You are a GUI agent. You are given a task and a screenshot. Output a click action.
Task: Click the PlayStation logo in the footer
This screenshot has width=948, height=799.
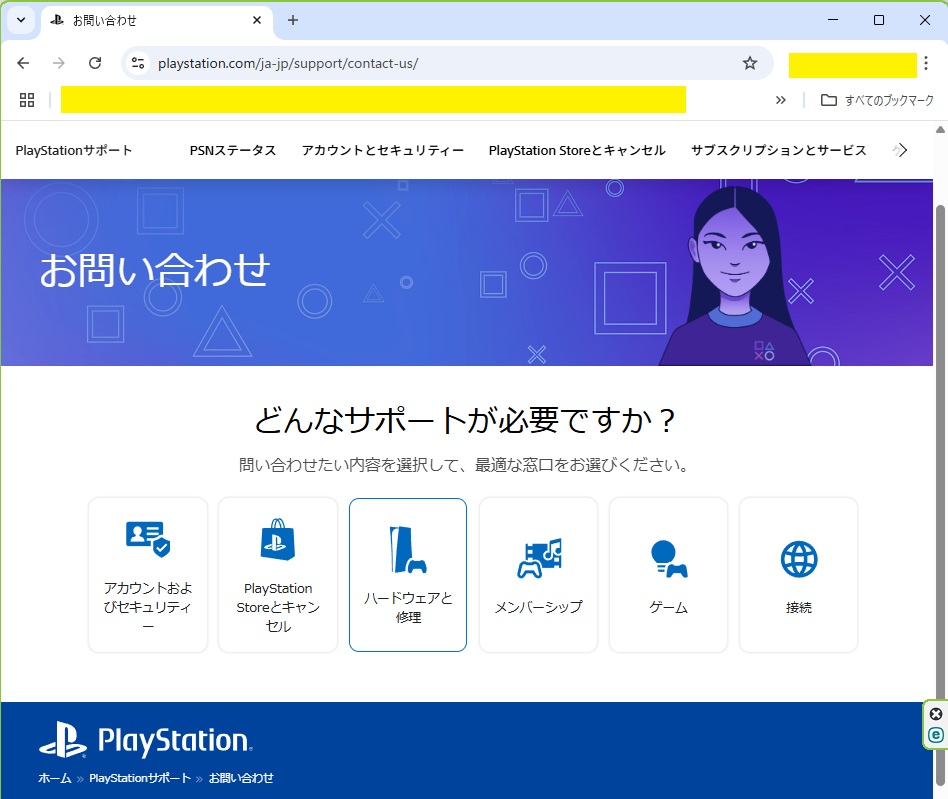coord(146,741)
